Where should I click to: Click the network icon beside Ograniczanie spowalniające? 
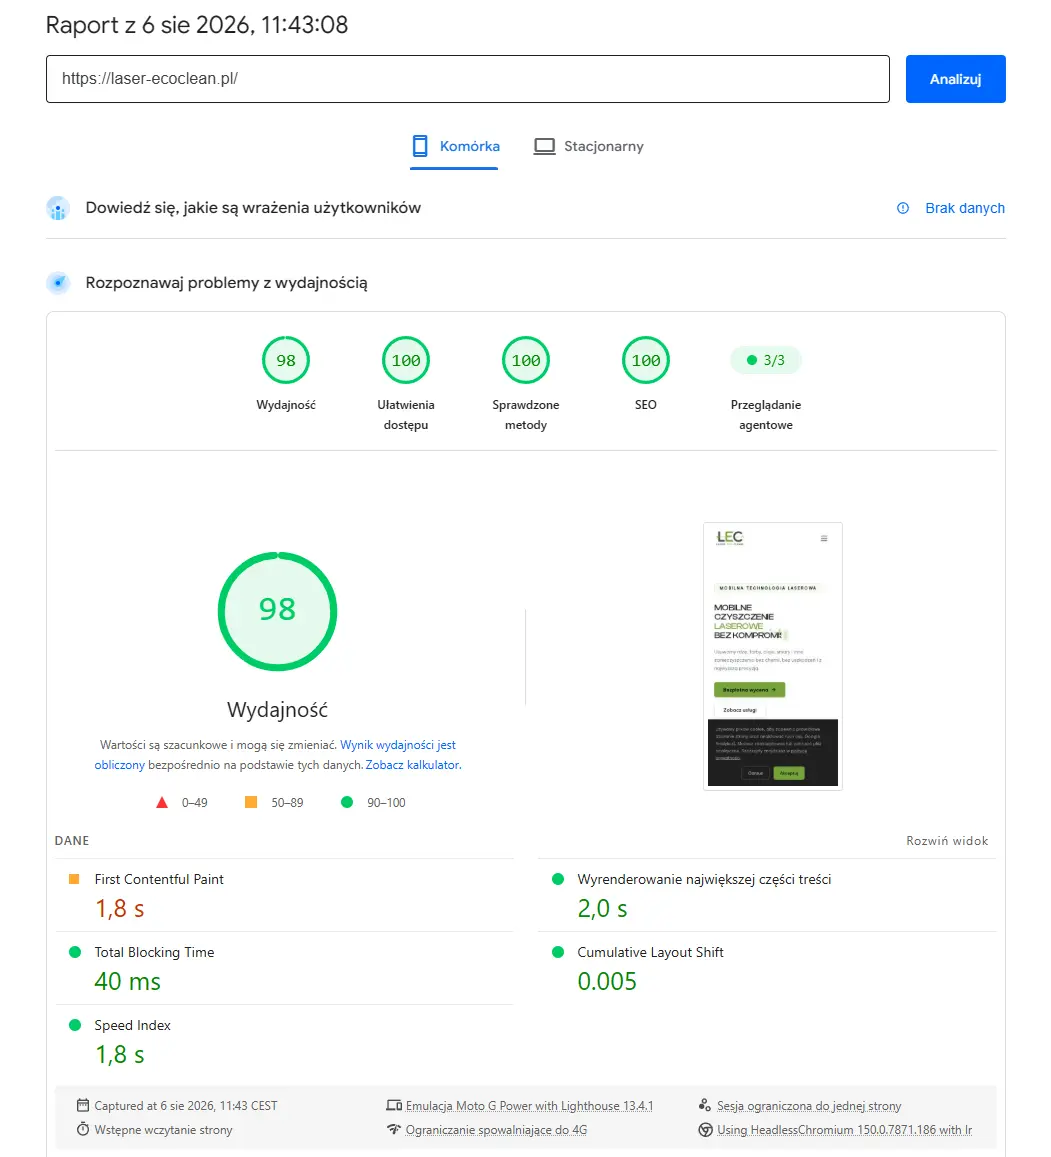click(x=393, y=1130)
